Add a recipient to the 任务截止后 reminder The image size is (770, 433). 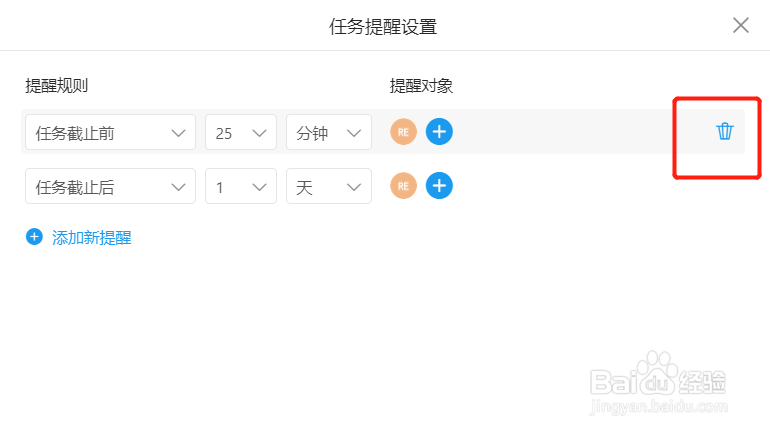click(439, 186)
